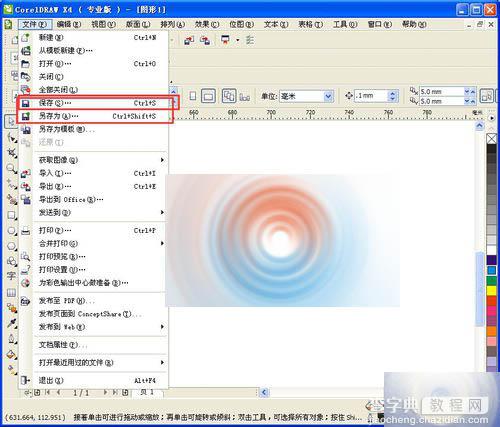
Task: Toggle the landscape page orientation button
Action: coord(208,96)
